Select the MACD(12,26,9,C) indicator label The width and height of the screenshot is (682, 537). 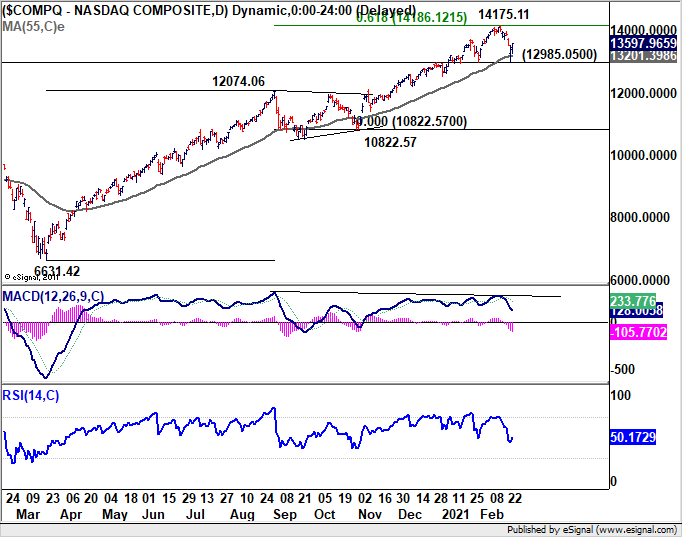53,297
